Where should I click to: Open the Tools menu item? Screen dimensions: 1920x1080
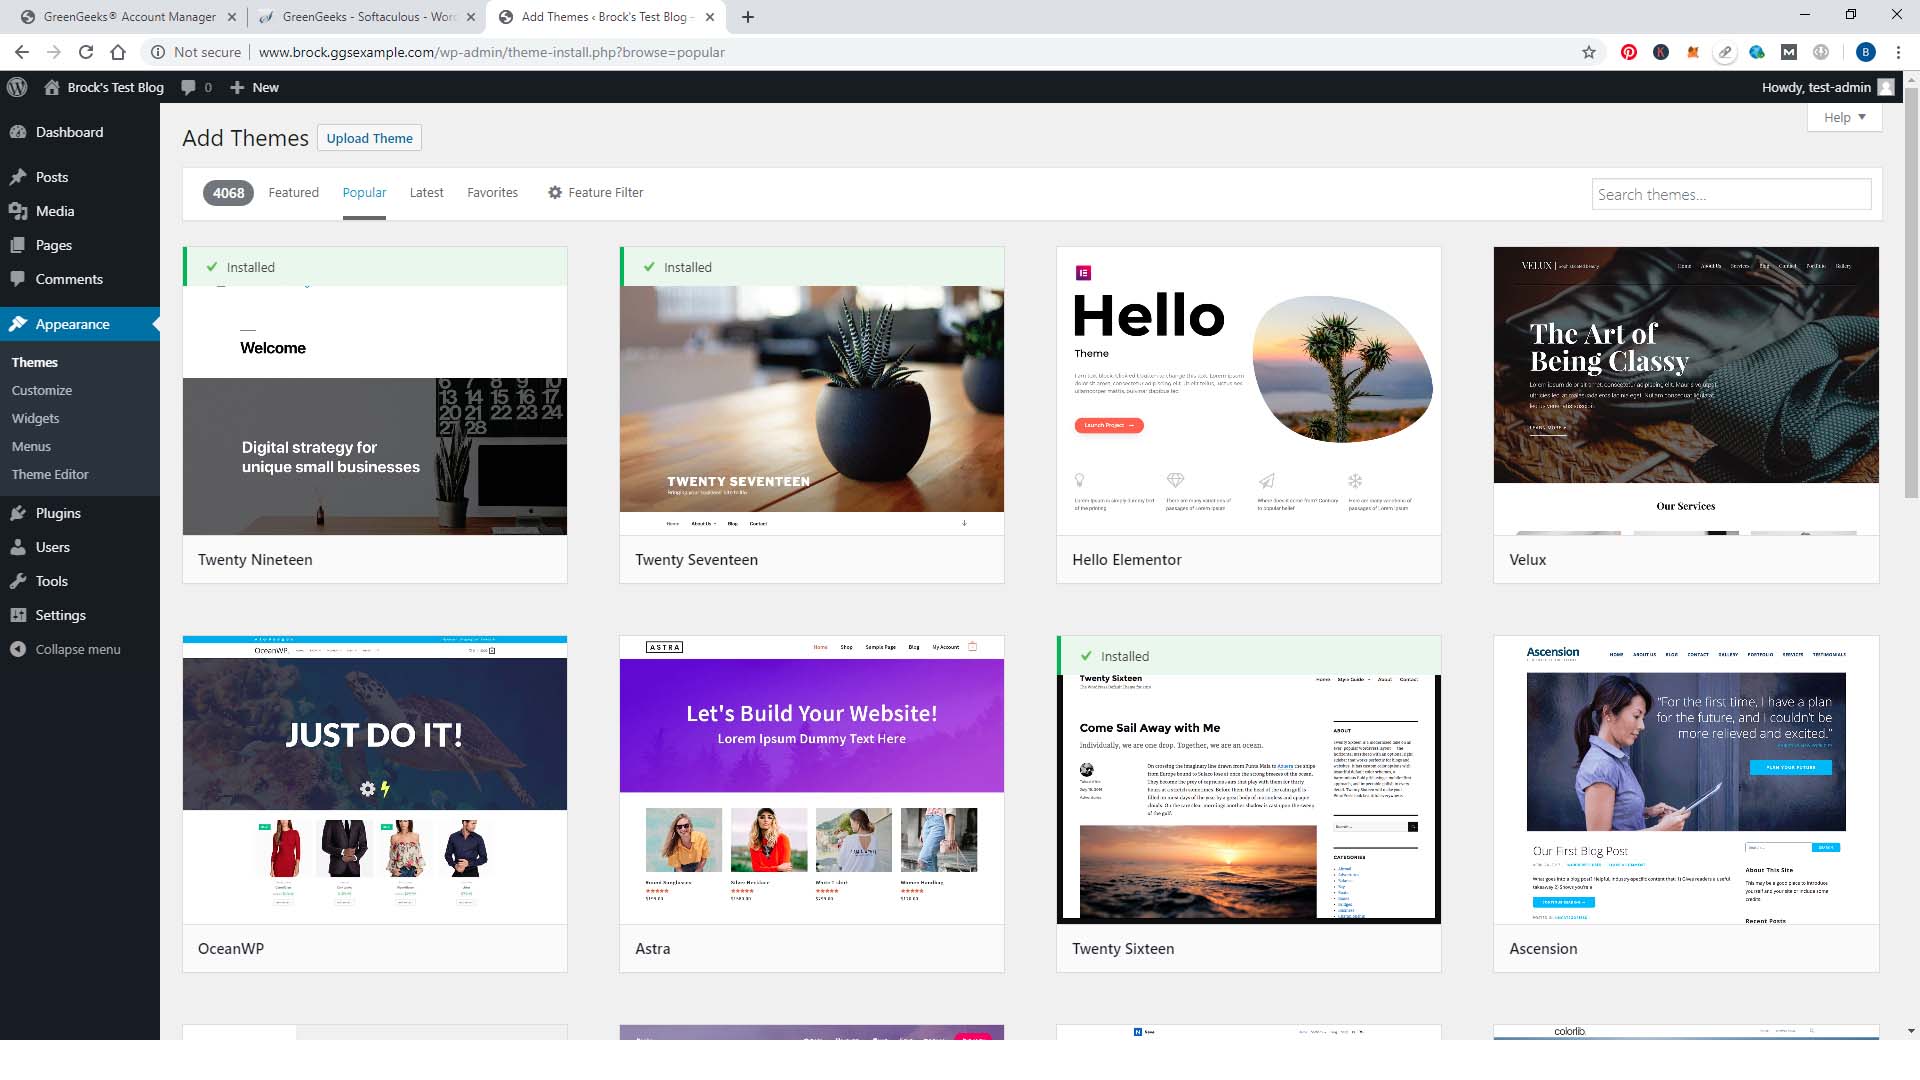coord(52,581)
